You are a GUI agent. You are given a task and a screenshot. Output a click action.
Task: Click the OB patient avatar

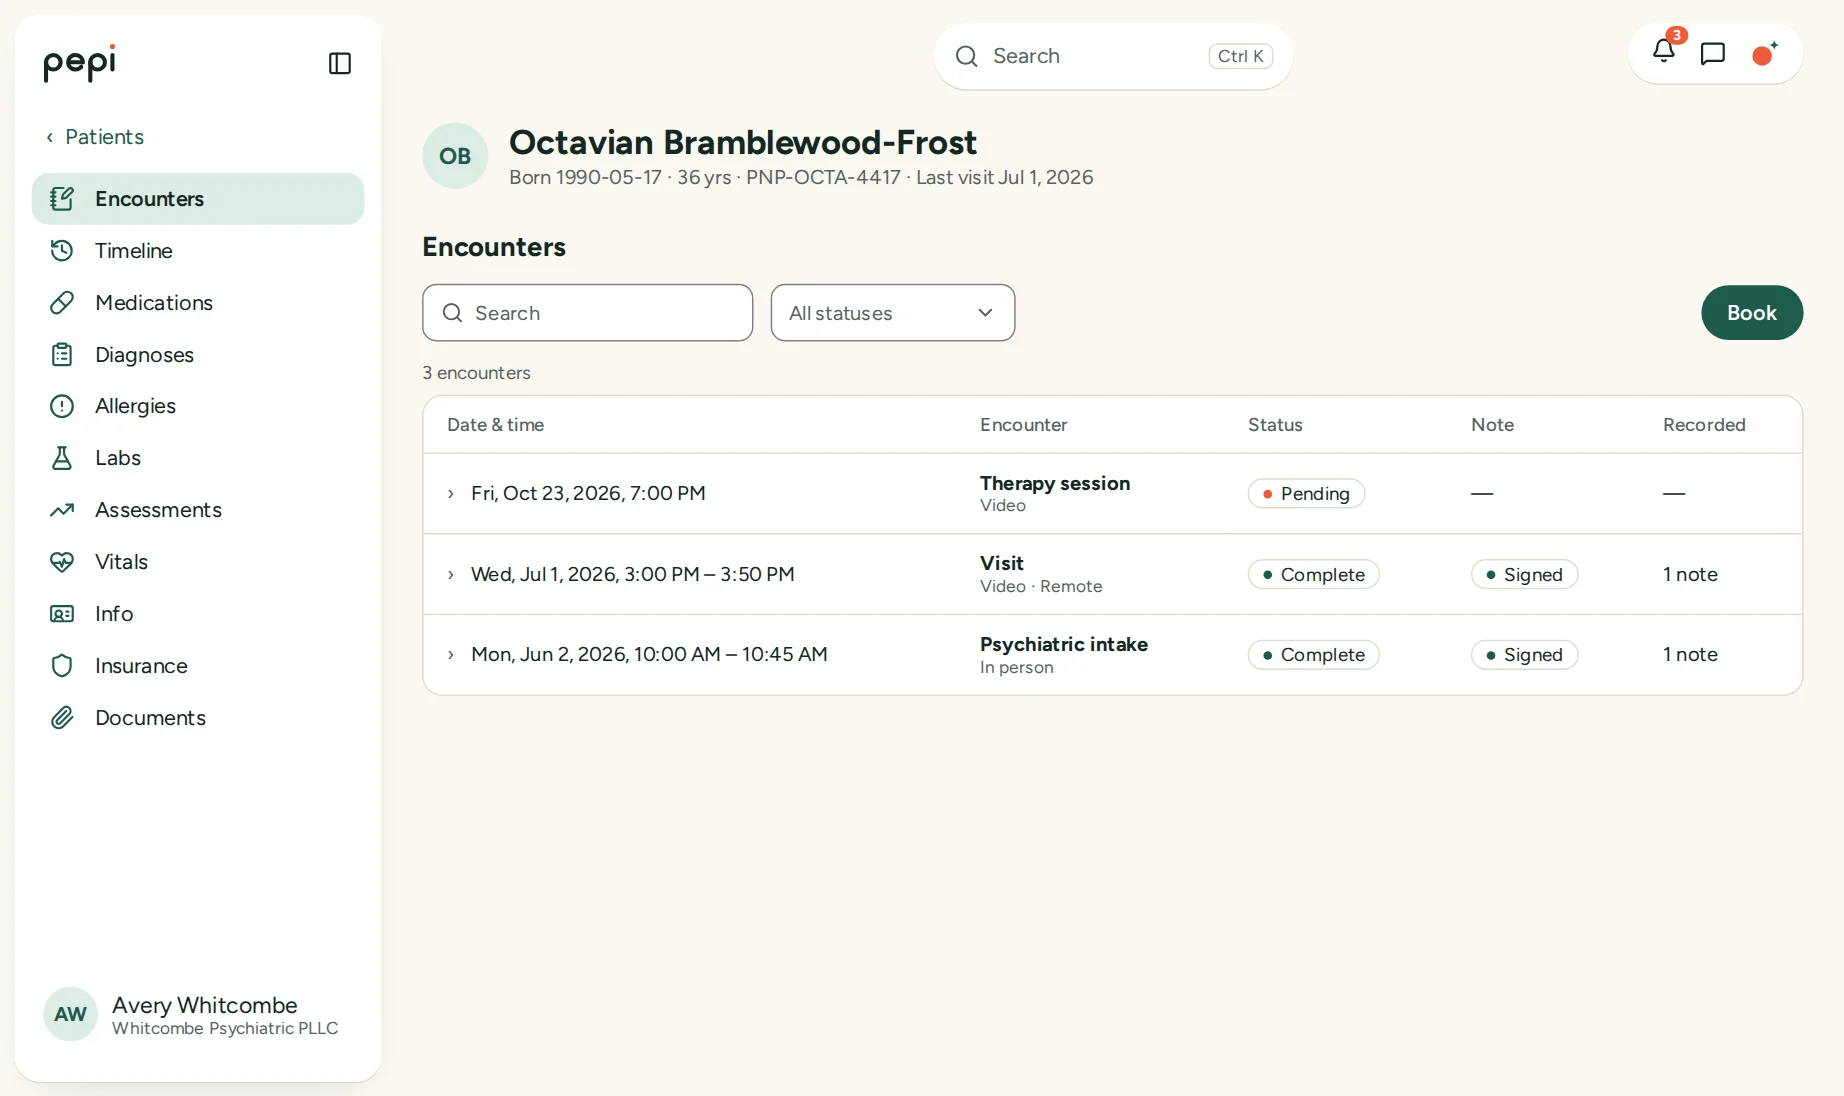tap(455, 156)
